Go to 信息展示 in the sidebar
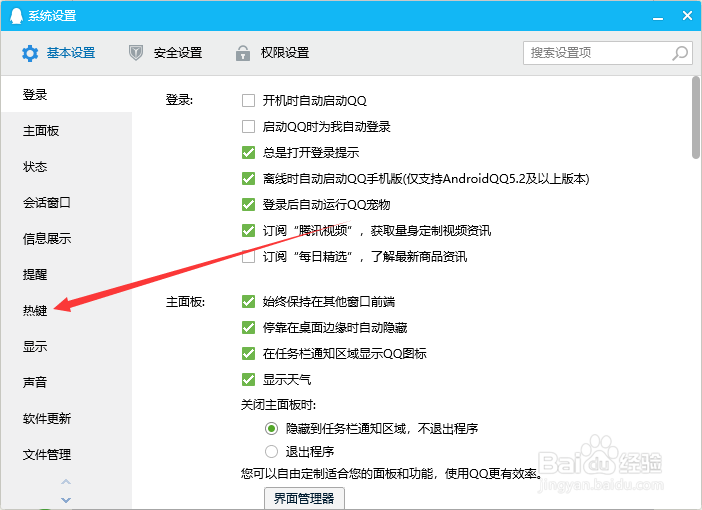The width and height of the screenshot is (702, 510). pos(66,239)
